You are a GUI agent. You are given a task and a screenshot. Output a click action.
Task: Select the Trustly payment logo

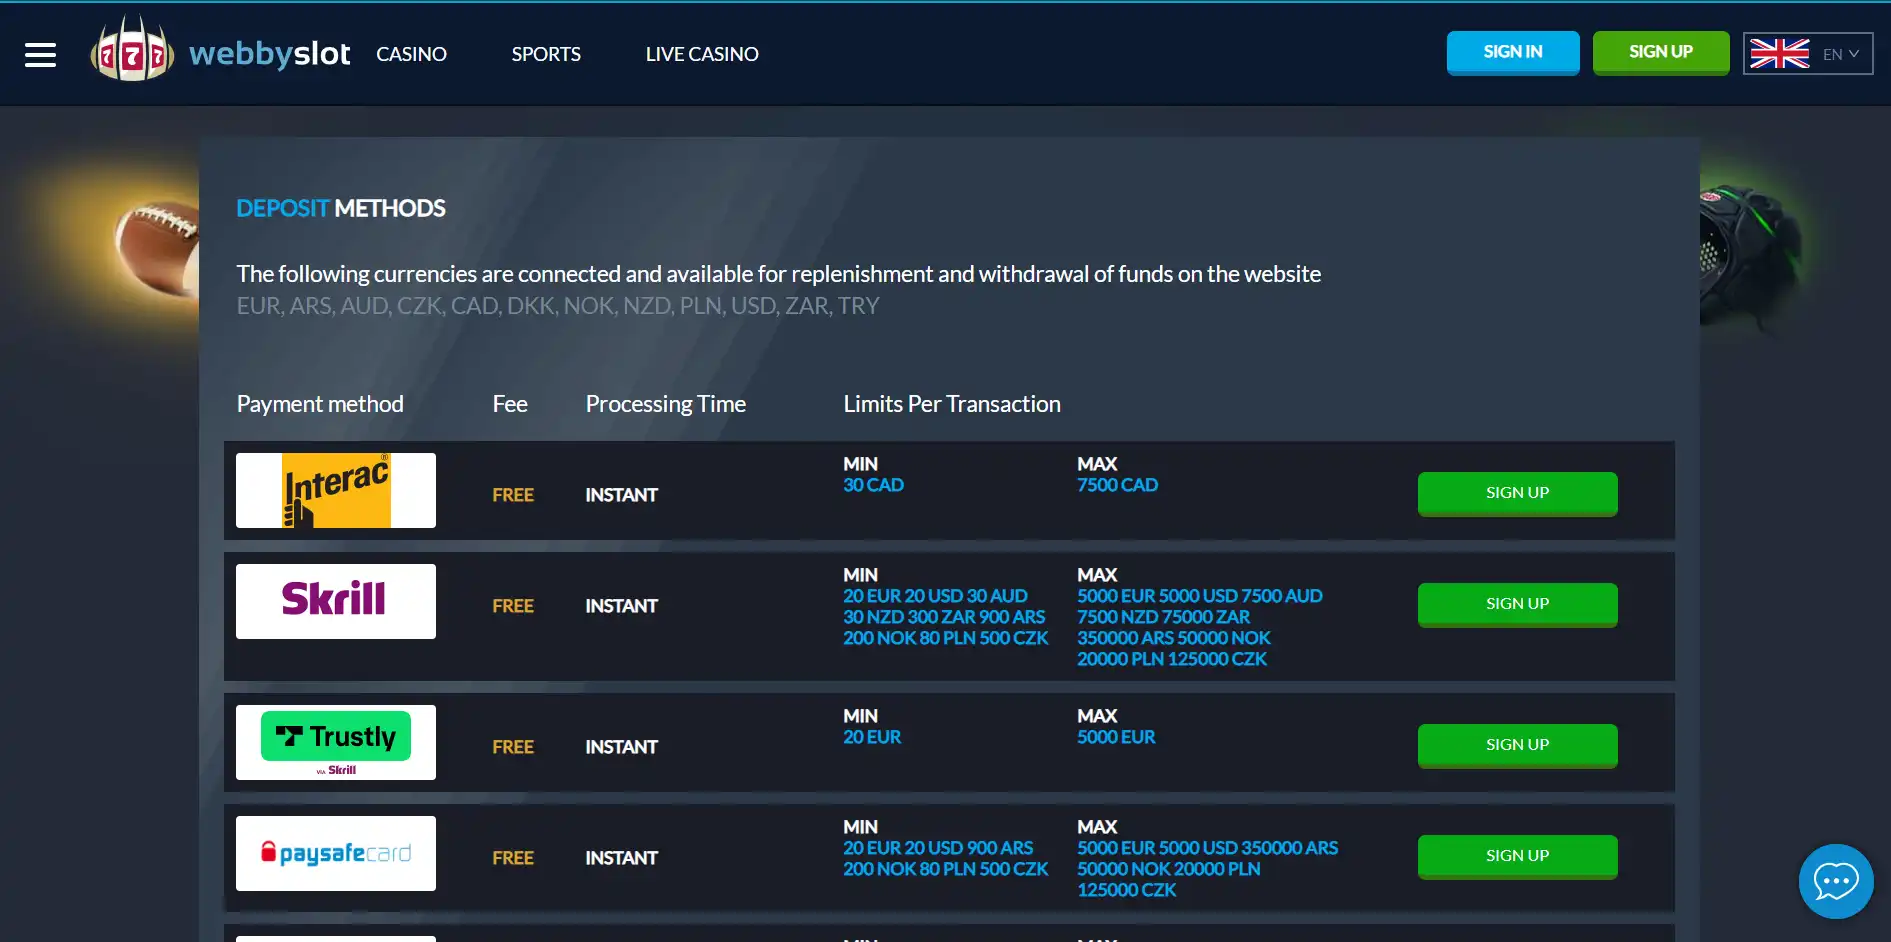pos(336,742)
